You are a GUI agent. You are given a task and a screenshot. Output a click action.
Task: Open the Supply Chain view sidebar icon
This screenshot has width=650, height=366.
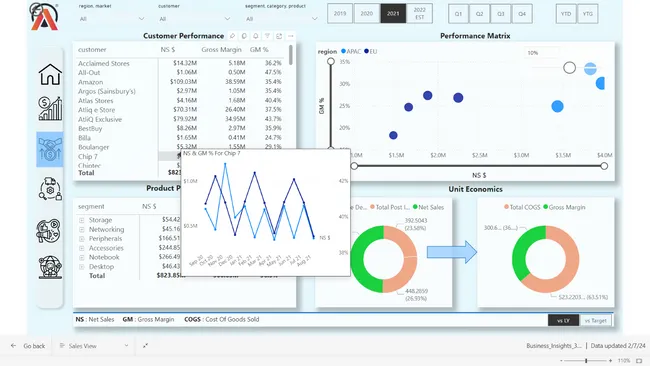50,189
